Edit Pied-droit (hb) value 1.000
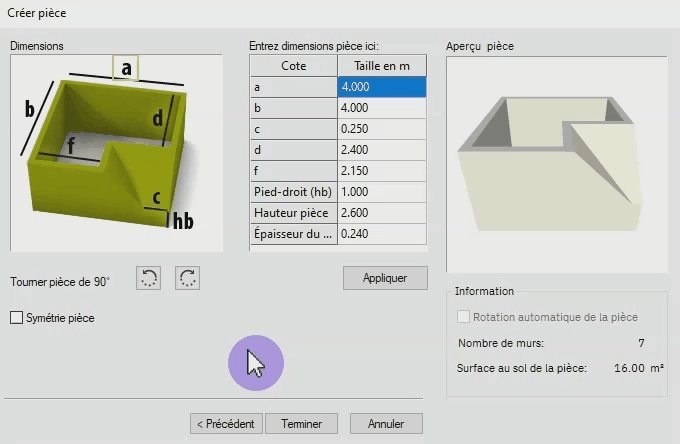The height and width of the screenshot is (444, 680). click(x=382, y=192)
